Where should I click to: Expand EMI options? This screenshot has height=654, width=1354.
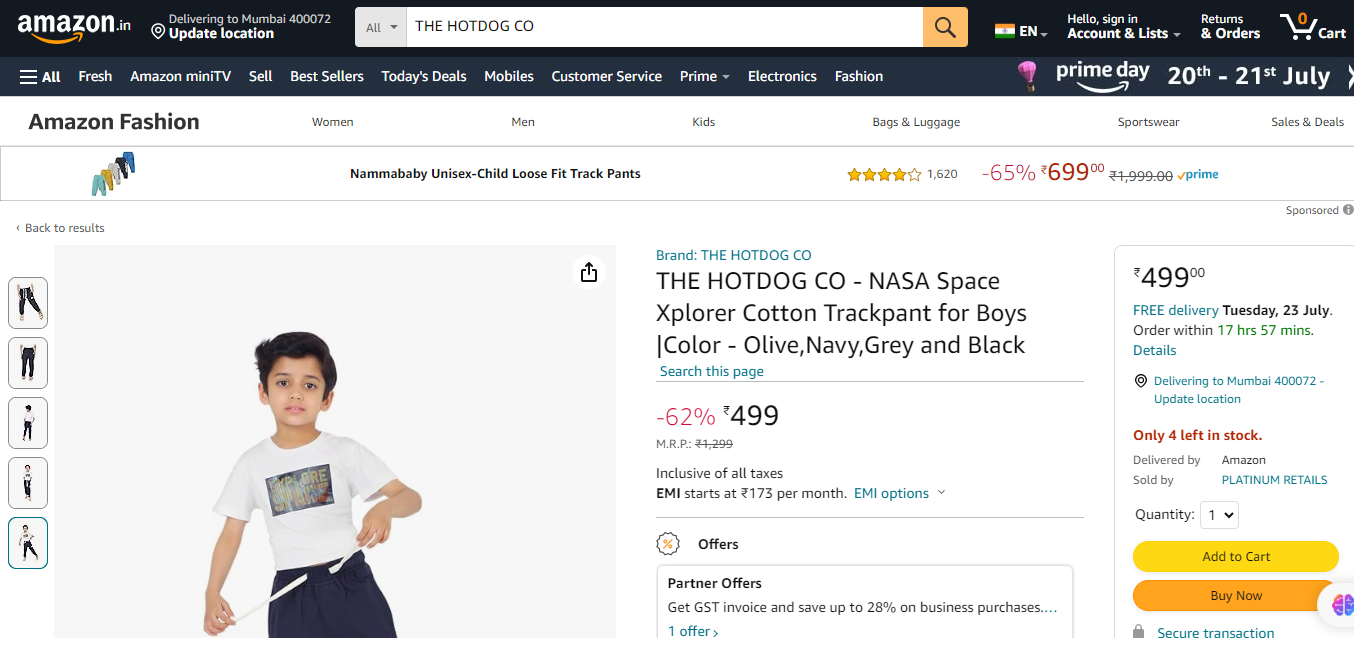[x=899, y=493]
